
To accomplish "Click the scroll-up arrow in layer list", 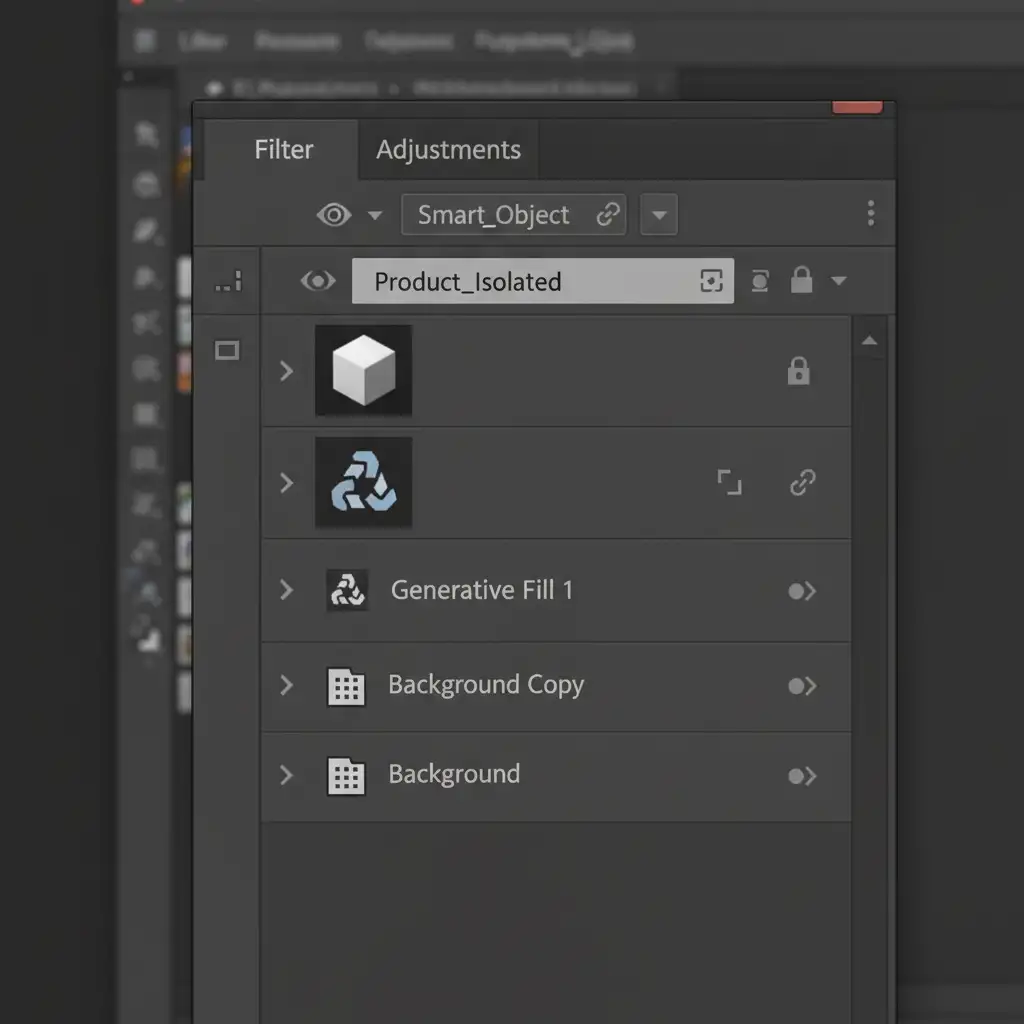I will pos(869,341).
